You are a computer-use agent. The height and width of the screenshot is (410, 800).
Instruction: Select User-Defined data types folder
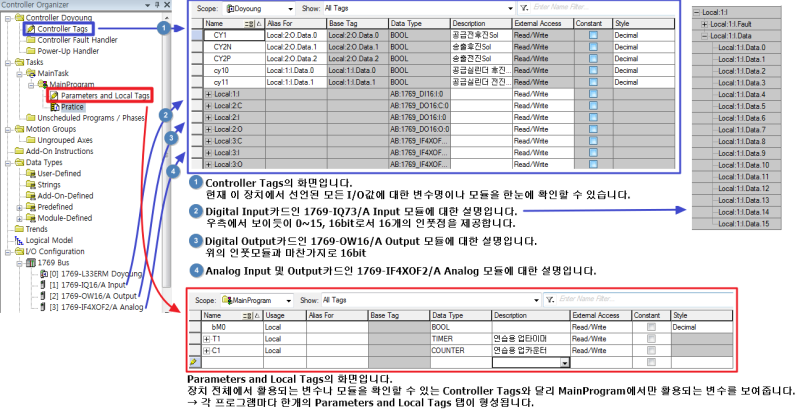coord(59,173)
